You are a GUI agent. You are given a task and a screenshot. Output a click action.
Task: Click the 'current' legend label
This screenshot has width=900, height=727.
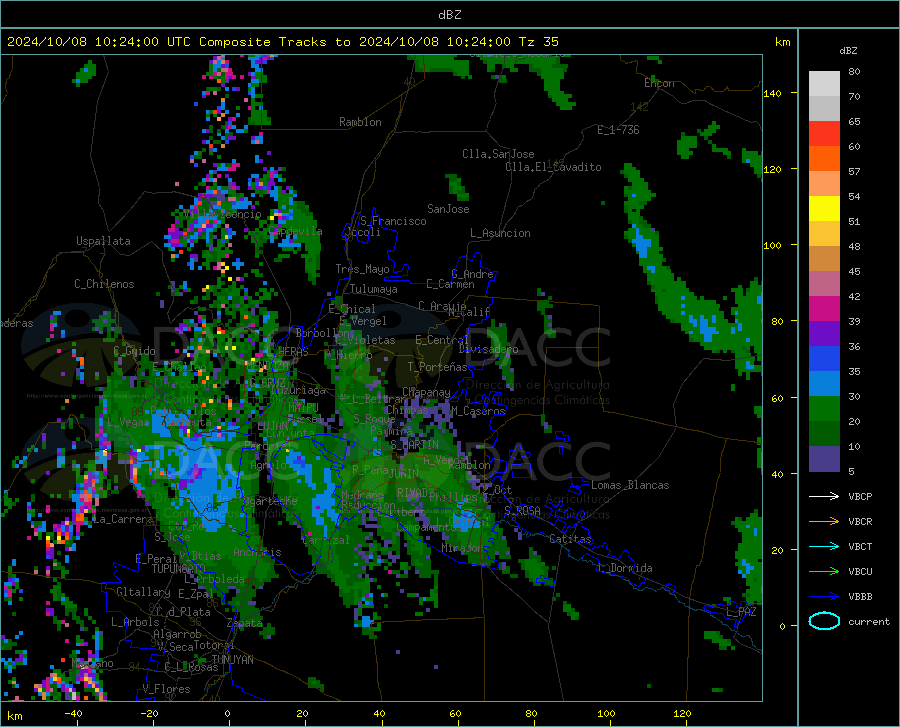(869, 621)
